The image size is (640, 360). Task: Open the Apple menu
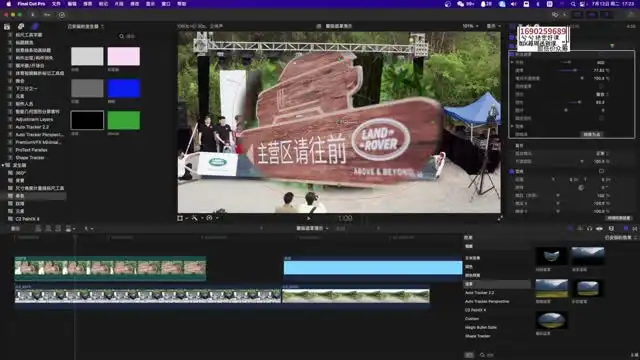[x=8, y=4]
